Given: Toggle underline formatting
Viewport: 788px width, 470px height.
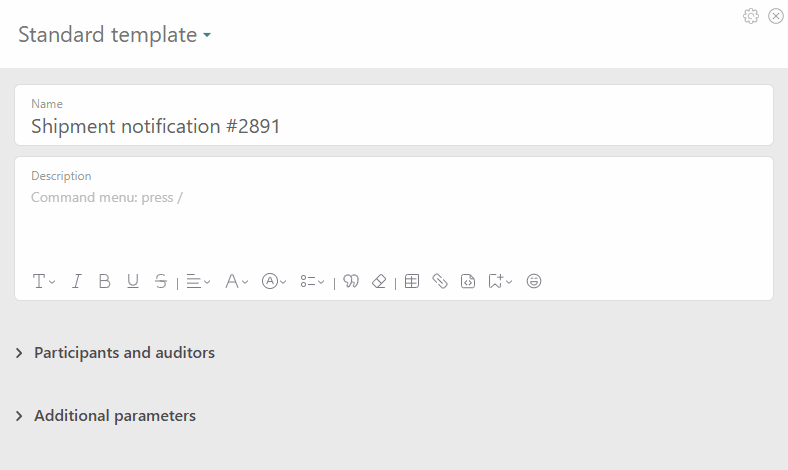Looking at the screenshot, I should tap(133, 282).
